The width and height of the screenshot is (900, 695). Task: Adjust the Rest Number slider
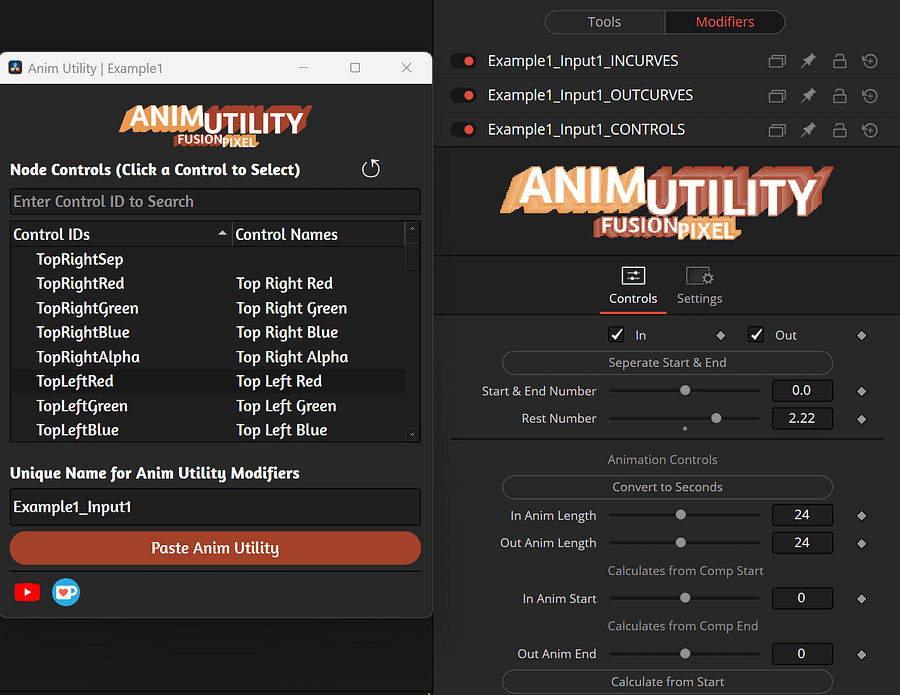716,418
